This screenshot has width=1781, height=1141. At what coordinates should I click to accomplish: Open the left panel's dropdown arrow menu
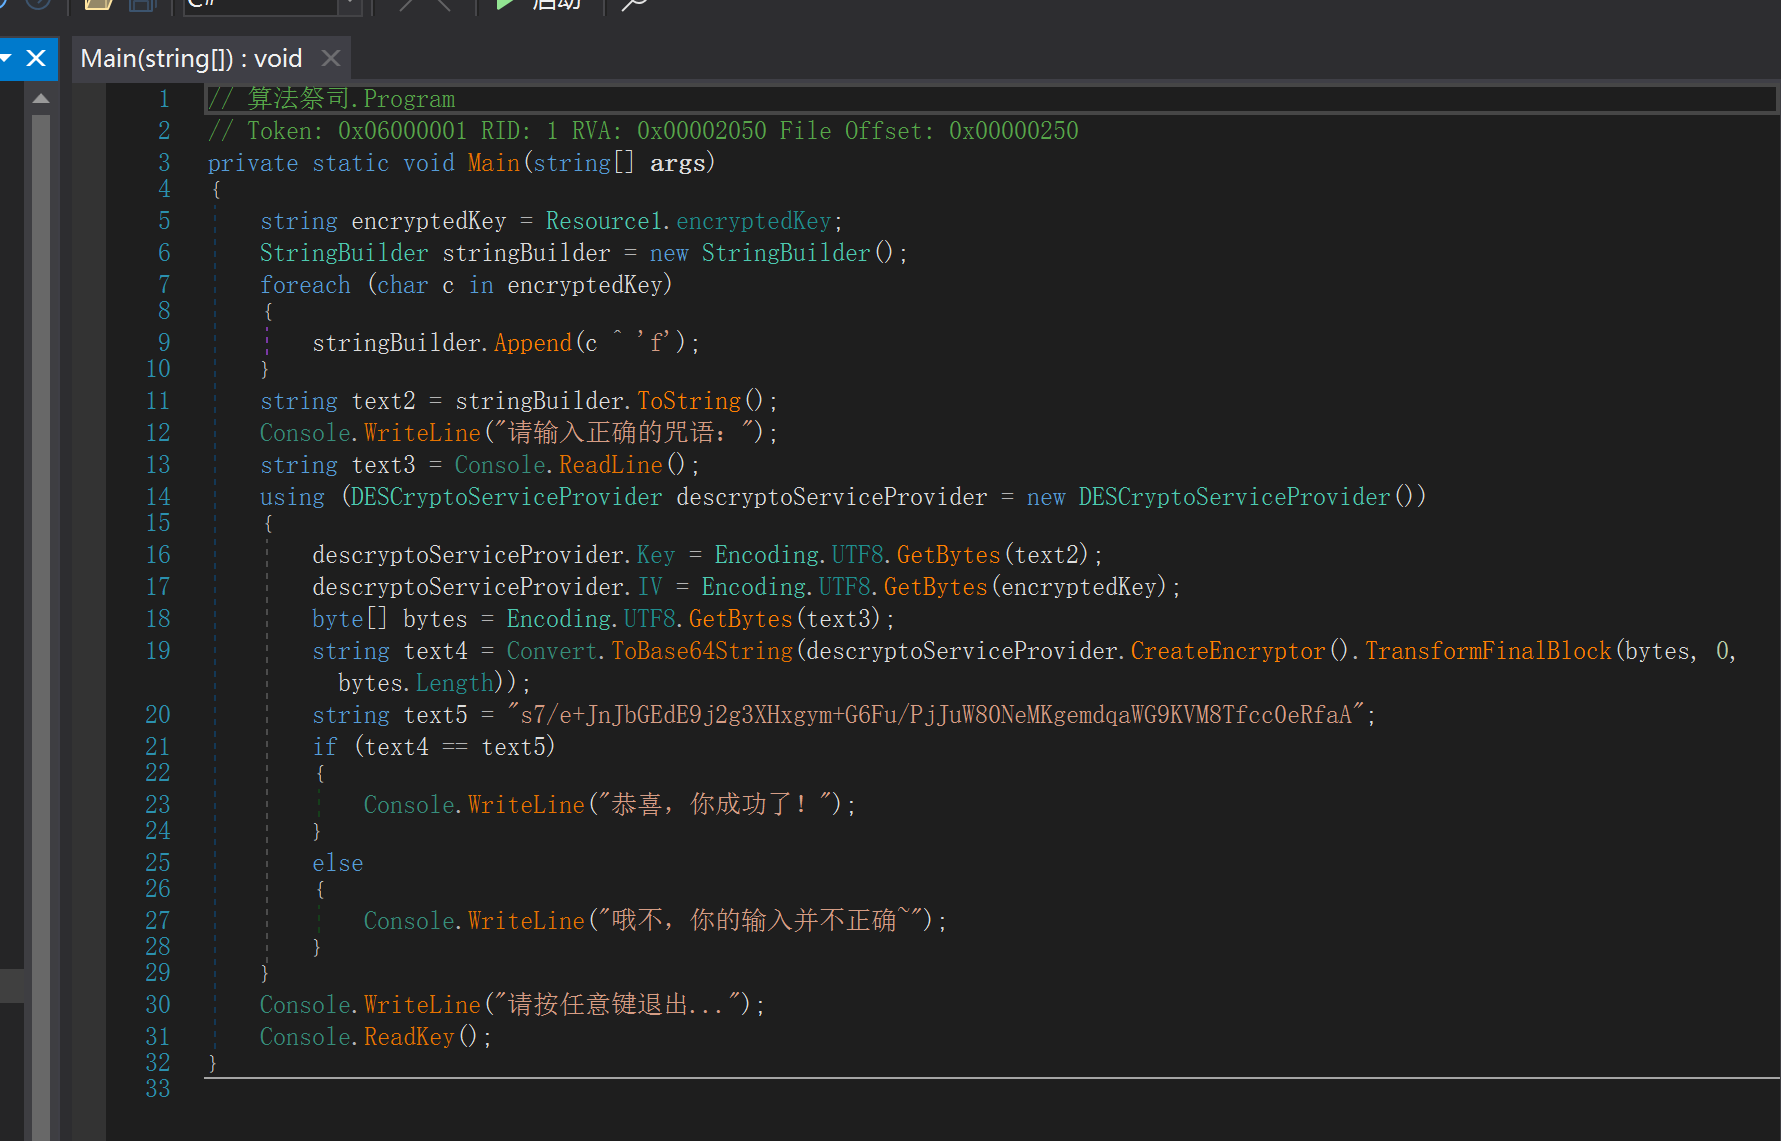pyautogui.click(x=5, y=58)
